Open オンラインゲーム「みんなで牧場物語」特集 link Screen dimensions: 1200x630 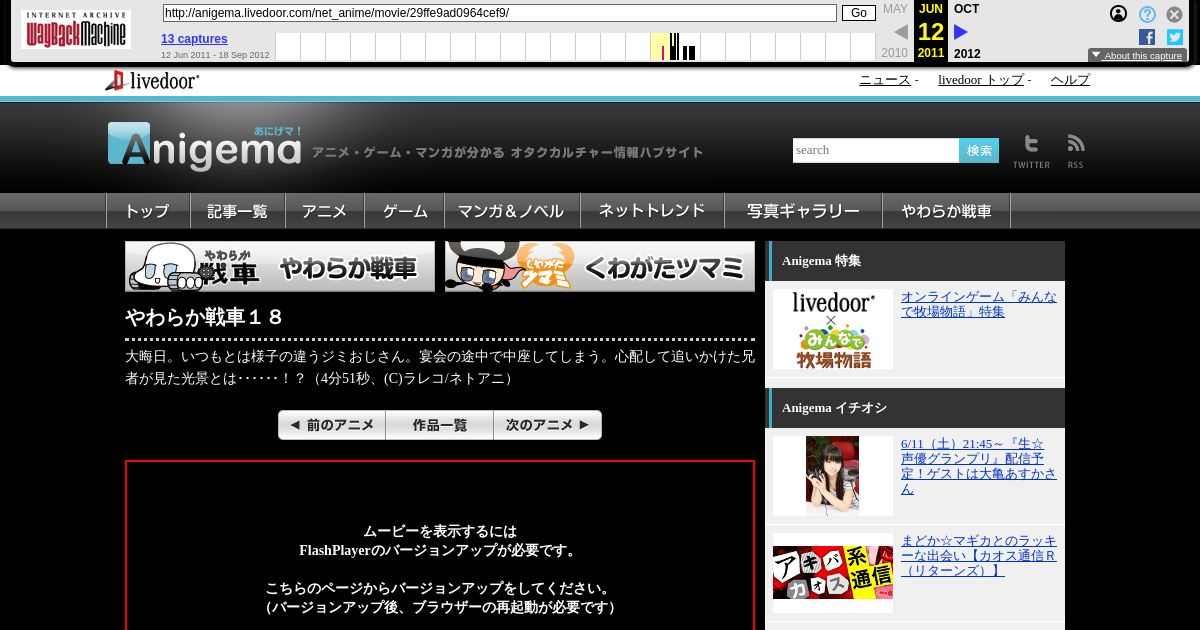tap(979, 304)
